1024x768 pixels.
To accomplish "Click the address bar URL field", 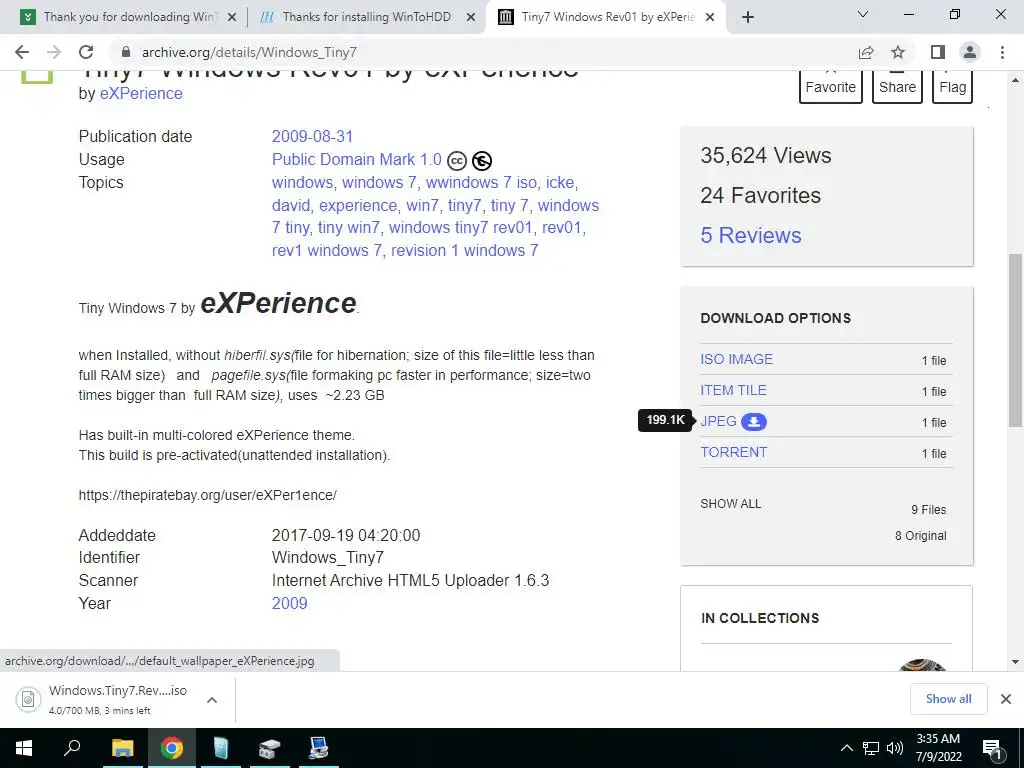I will coord(483,52).
